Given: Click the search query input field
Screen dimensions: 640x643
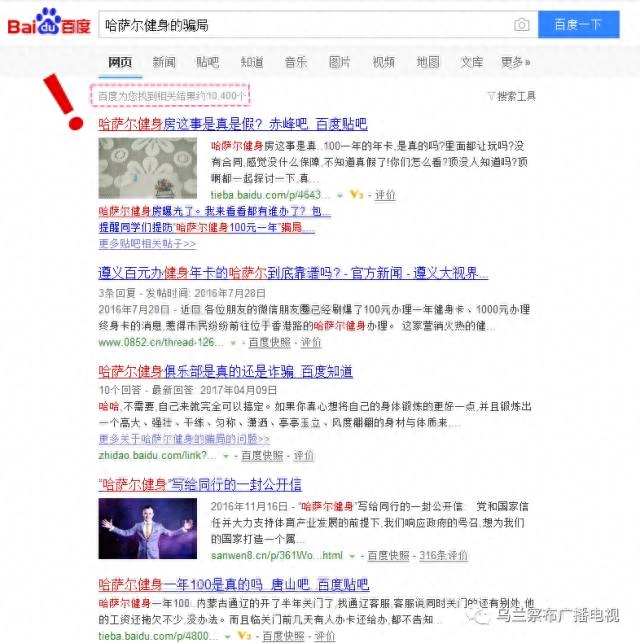Looking at the screenshot, I should point(305,25).
